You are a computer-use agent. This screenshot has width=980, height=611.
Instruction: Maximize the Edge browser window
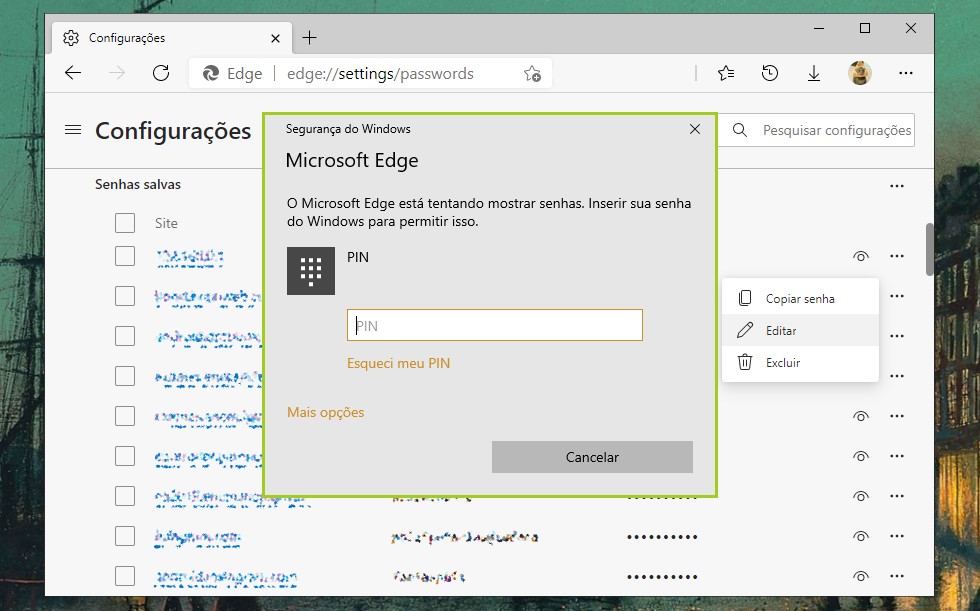click(x=865, y=28)
